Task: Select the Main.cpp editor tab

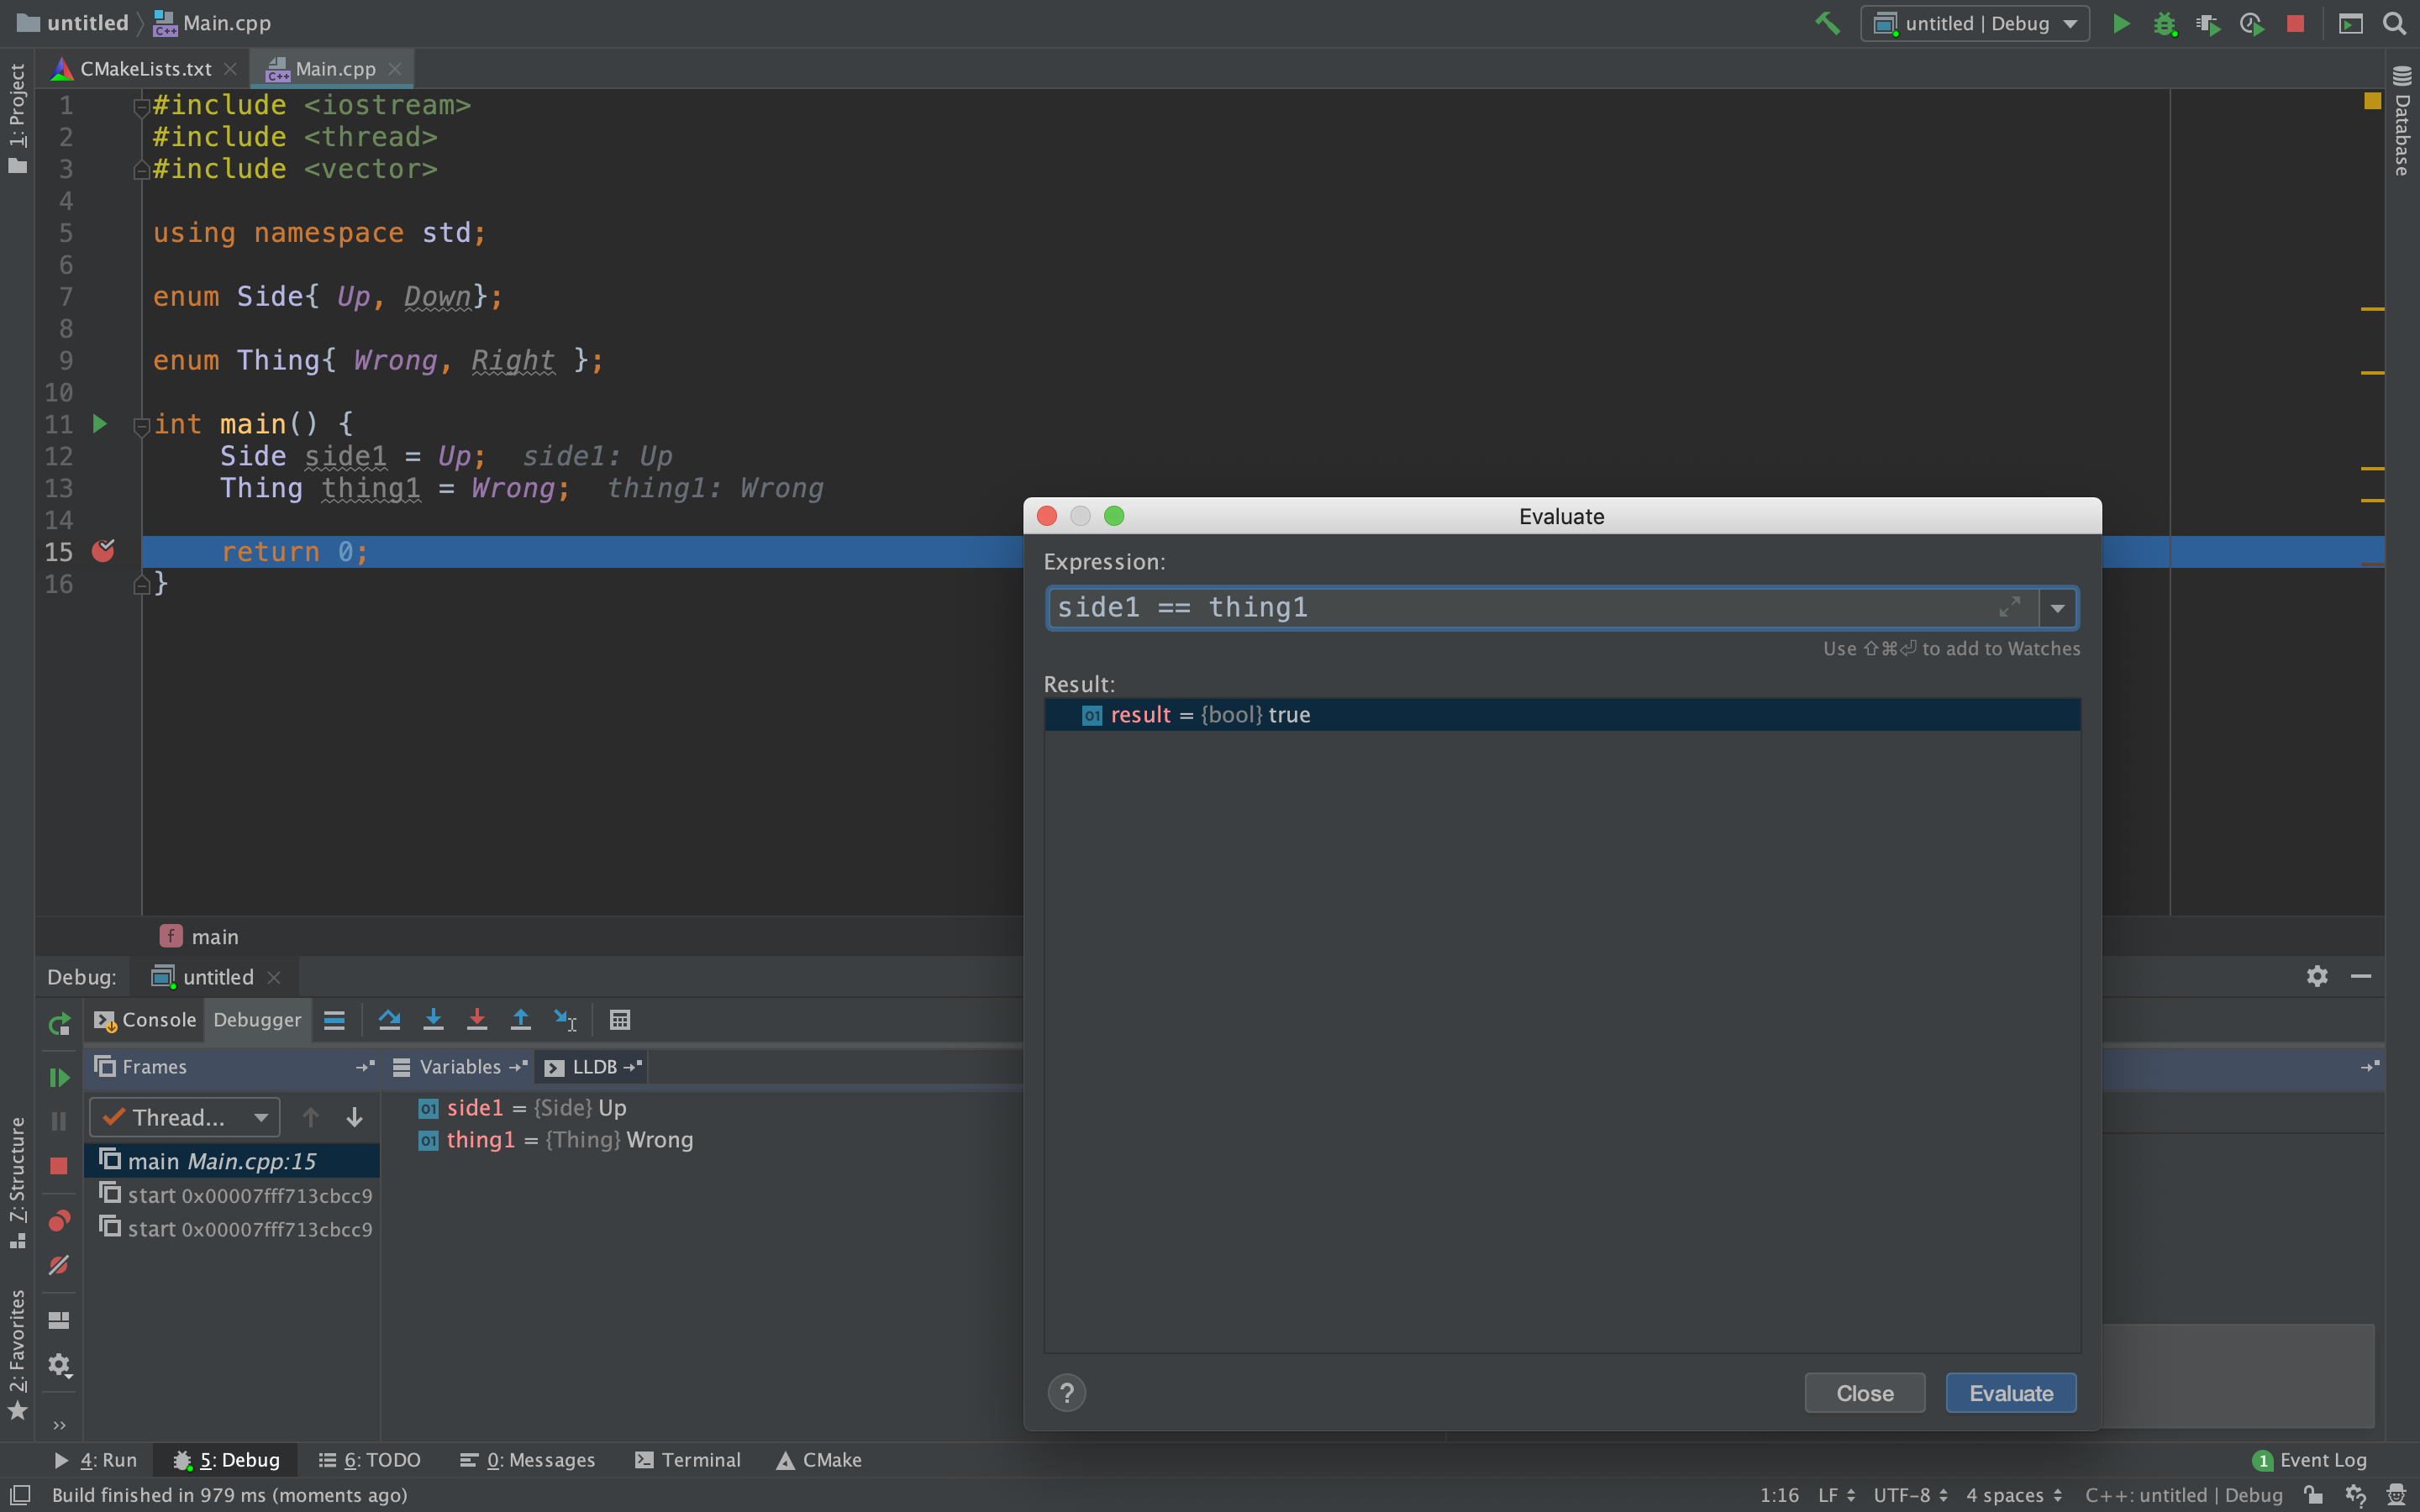Action: click(334, 69)
